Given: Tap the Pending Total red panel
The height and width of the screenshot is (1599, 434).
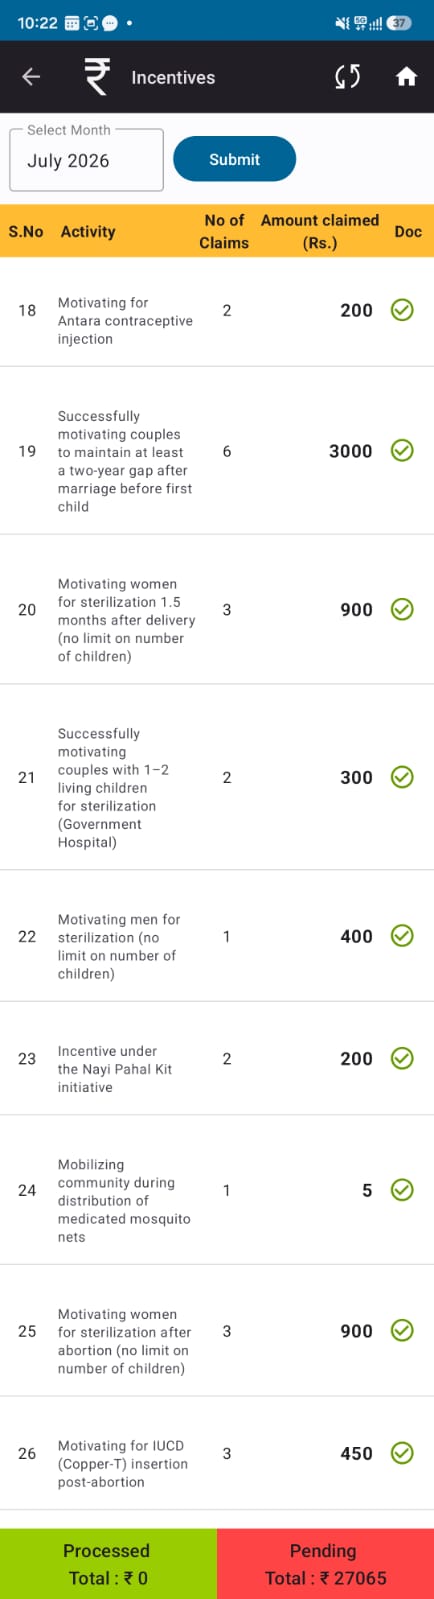Looking at the screenshot, I should click(325, 1564).
